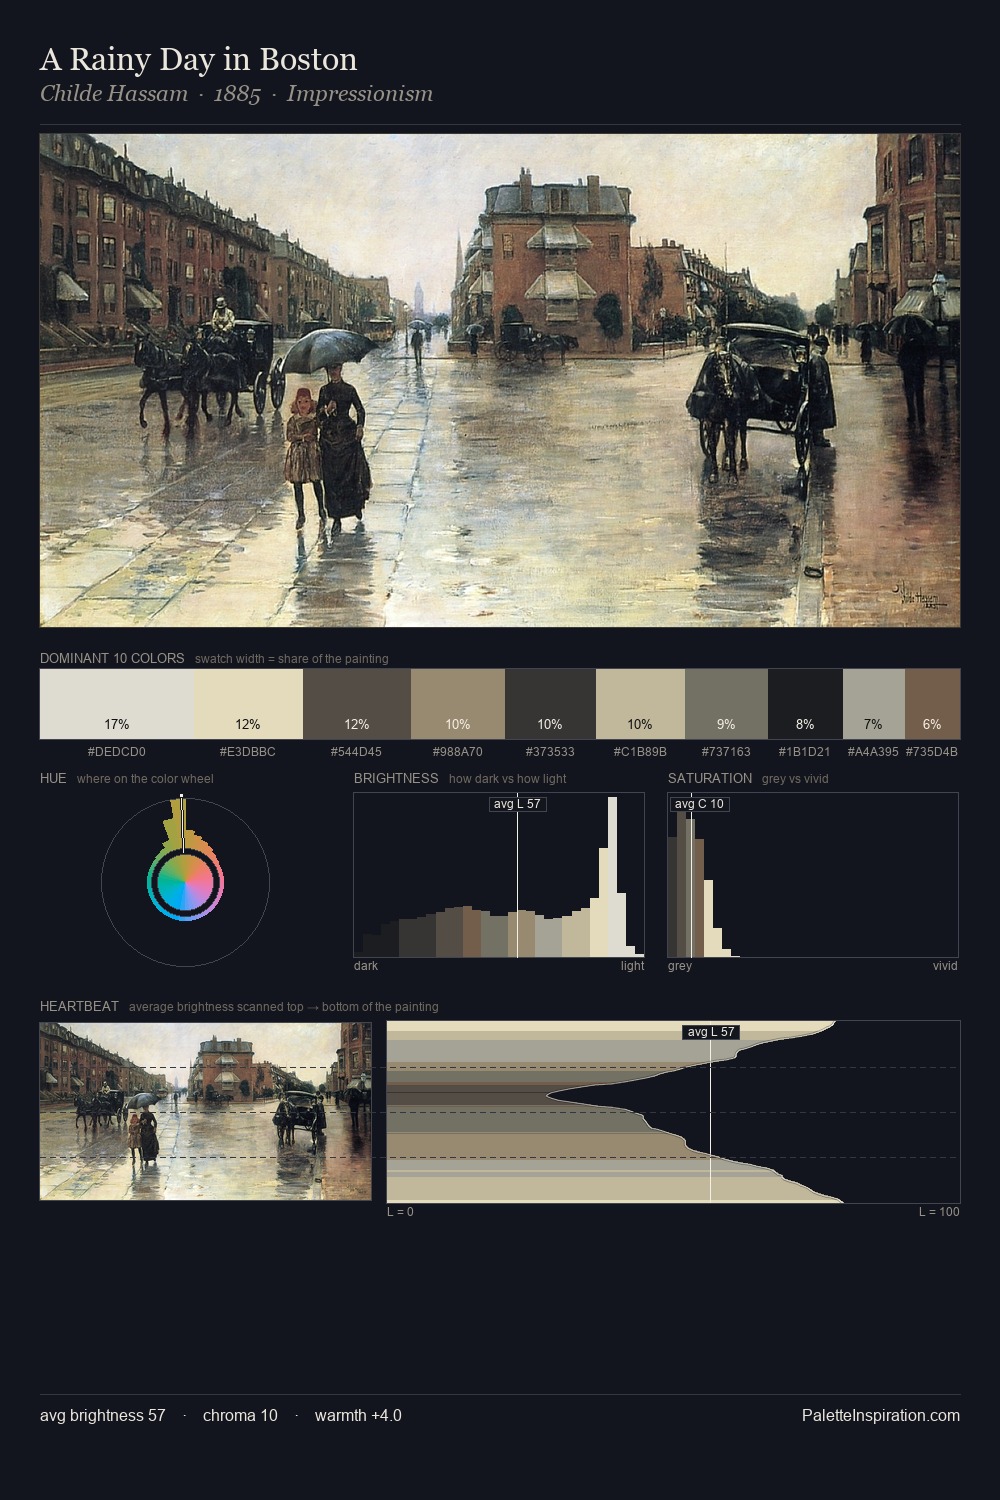Click 'chroma 10' in the footer
Image resolution: width=1000 pixels, height=1500 pixels.
coord(240,1415)
